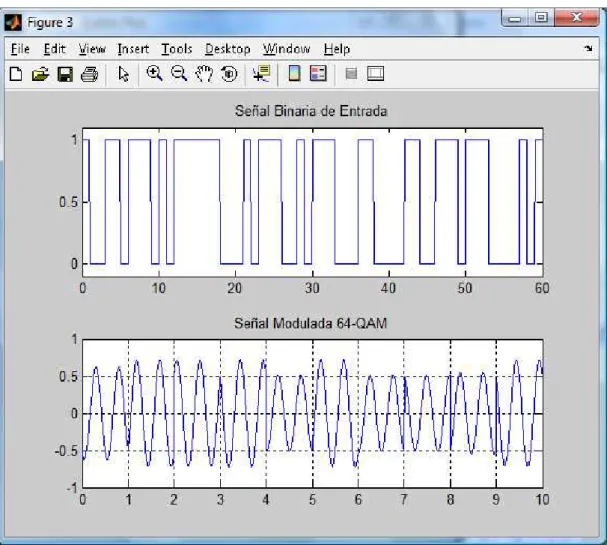Open the View menu
The width and height of the screenshot is (607, 545).
92,49
